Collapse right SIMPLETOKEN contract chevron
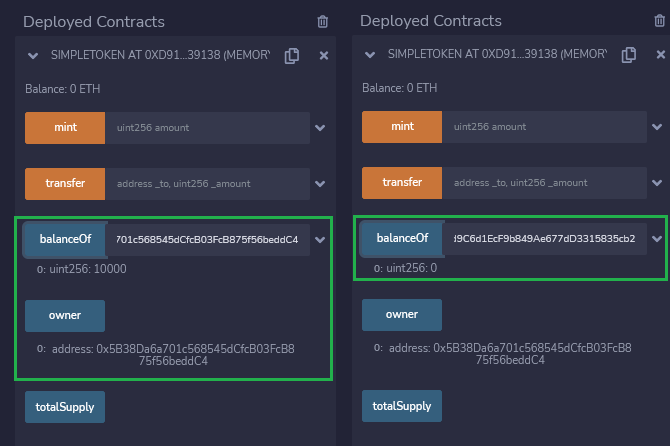The image size is (670, 446). tap(370, 55)
